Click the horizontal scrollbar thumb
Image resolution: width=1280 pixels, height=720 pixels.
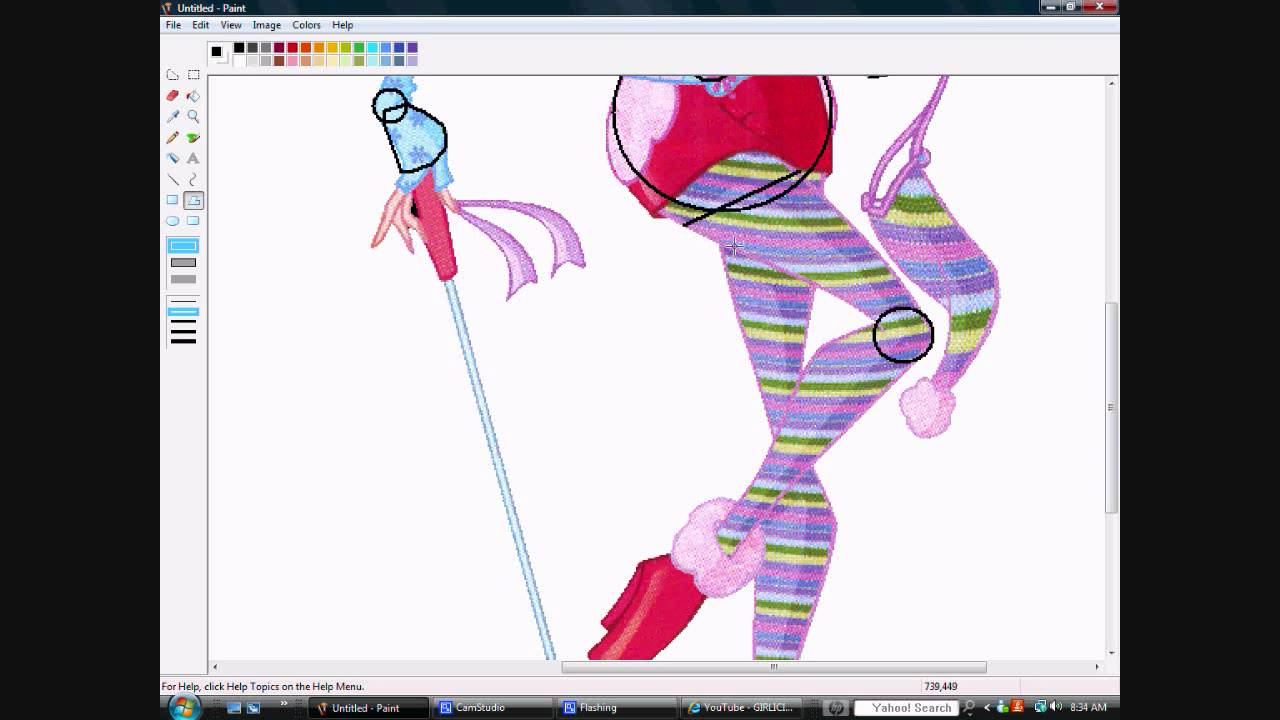(774, 667)
